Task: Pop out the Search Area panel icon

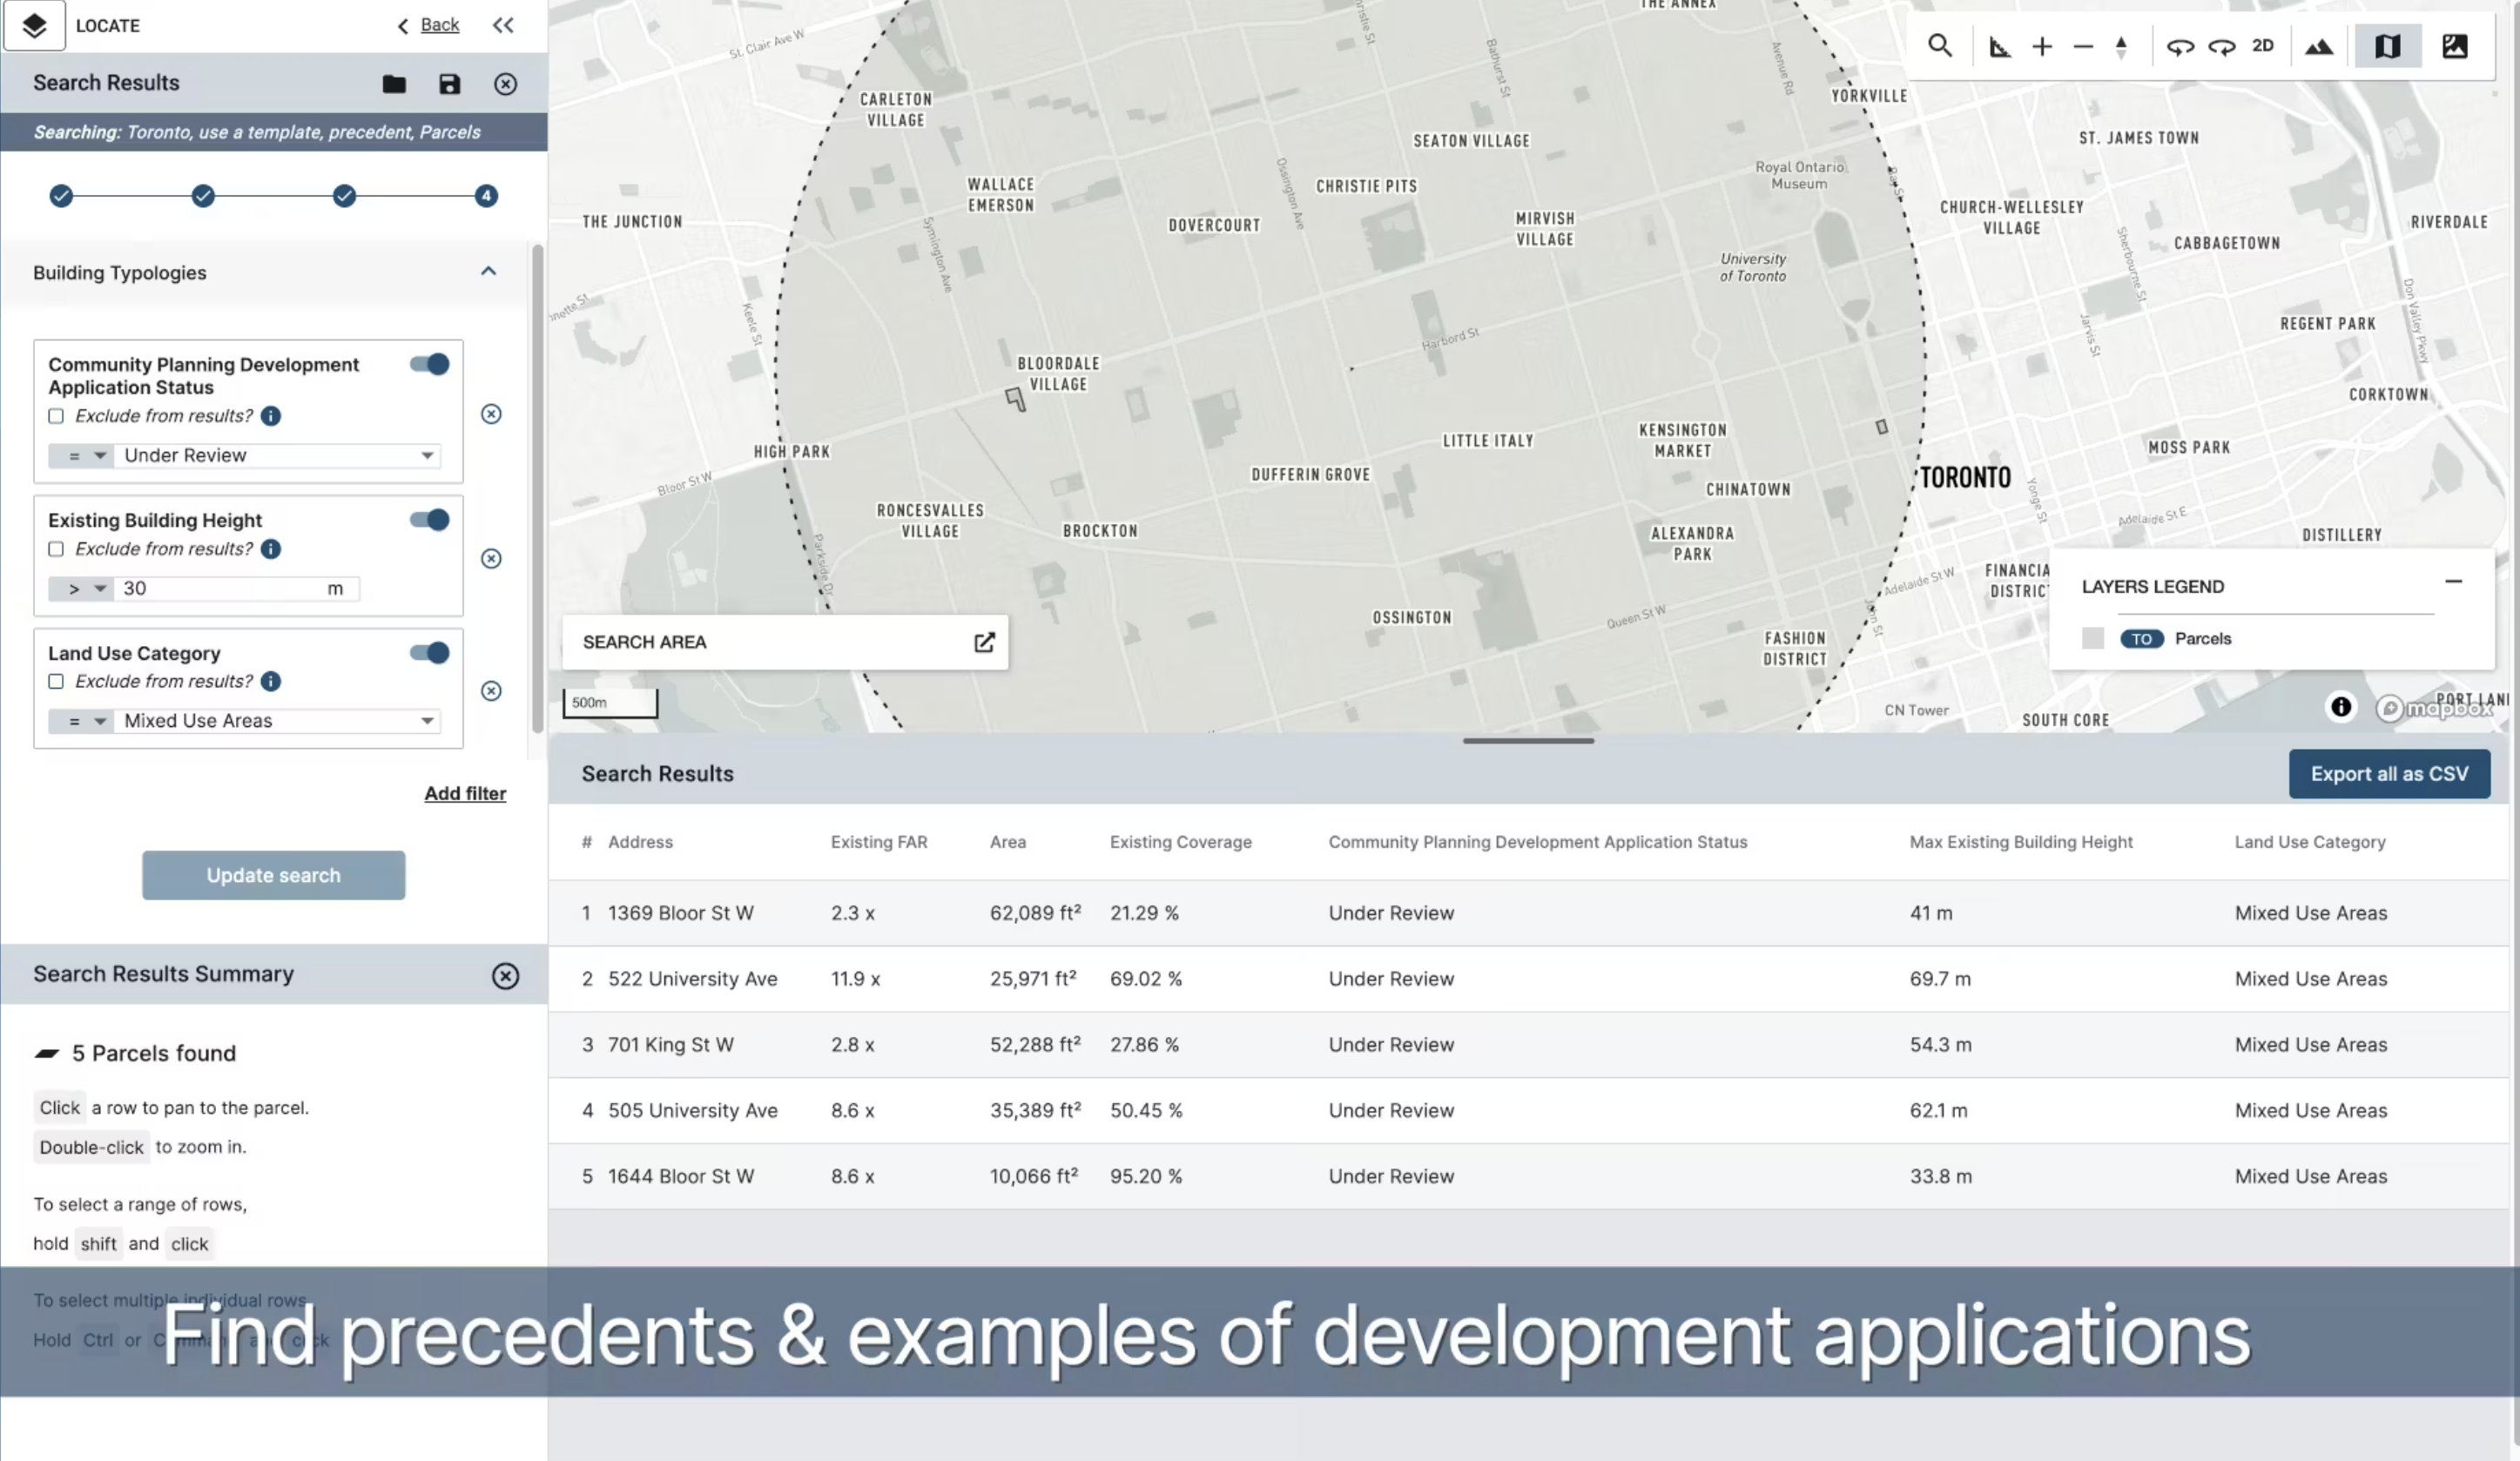Action: pyautogui.click(x=984, y=642)
